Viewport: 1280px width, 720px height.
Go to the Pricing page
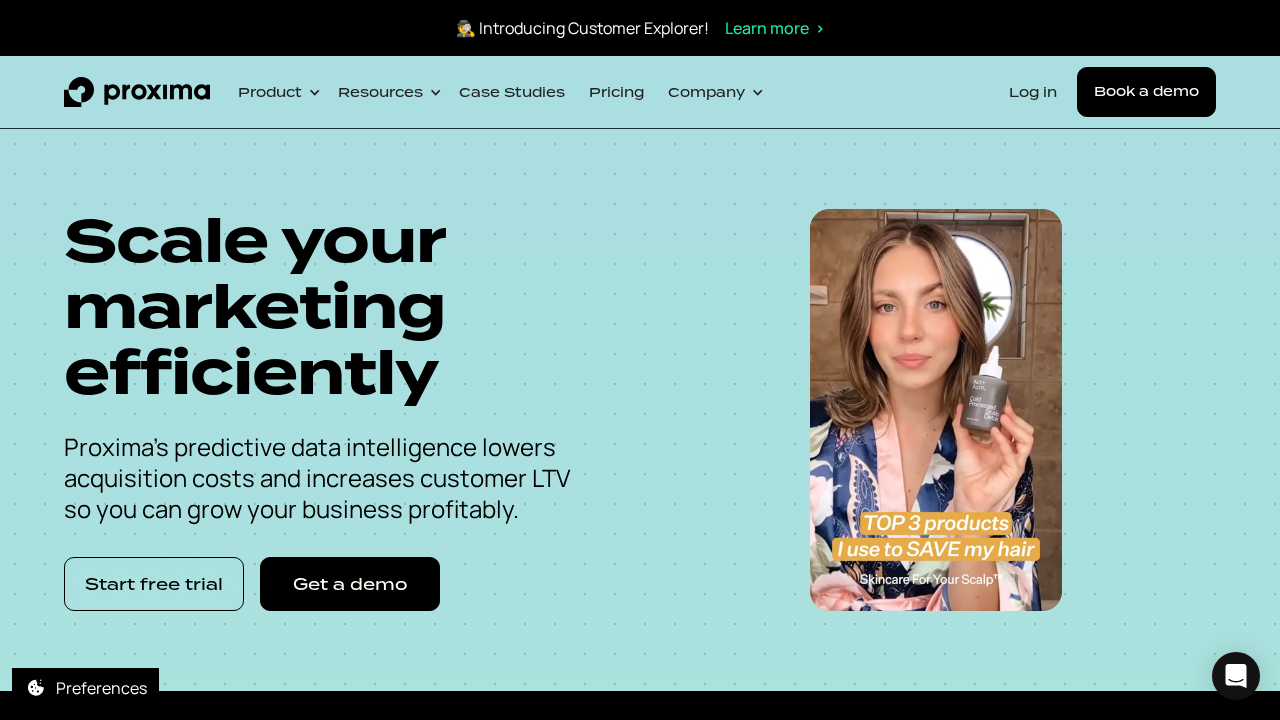coord(616,92)
